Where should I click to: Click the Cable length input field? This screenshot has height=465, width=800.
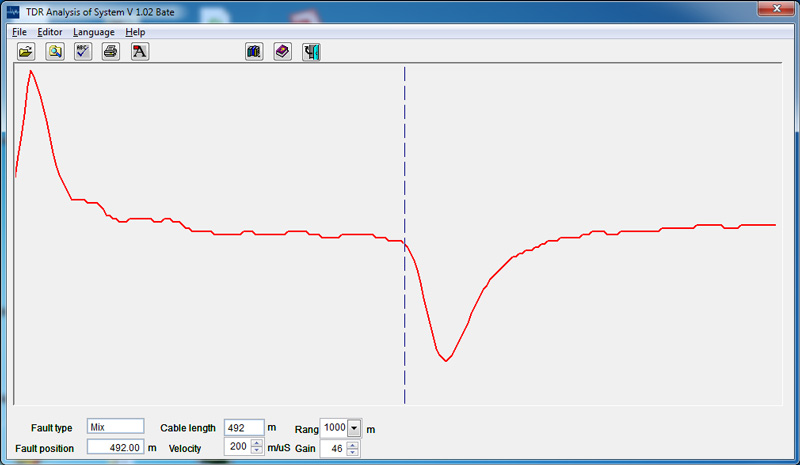pos(244,427)
